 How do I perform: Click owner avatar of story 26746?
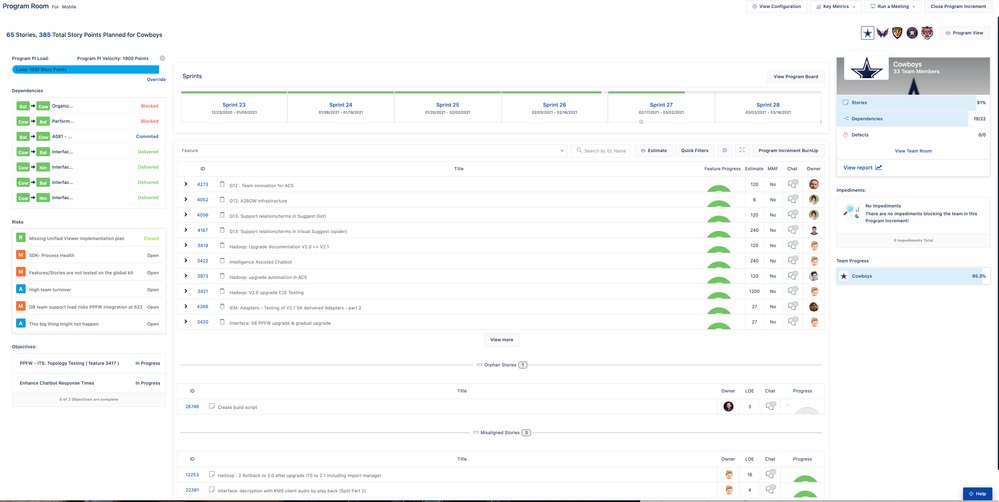(x=728, y=406)
